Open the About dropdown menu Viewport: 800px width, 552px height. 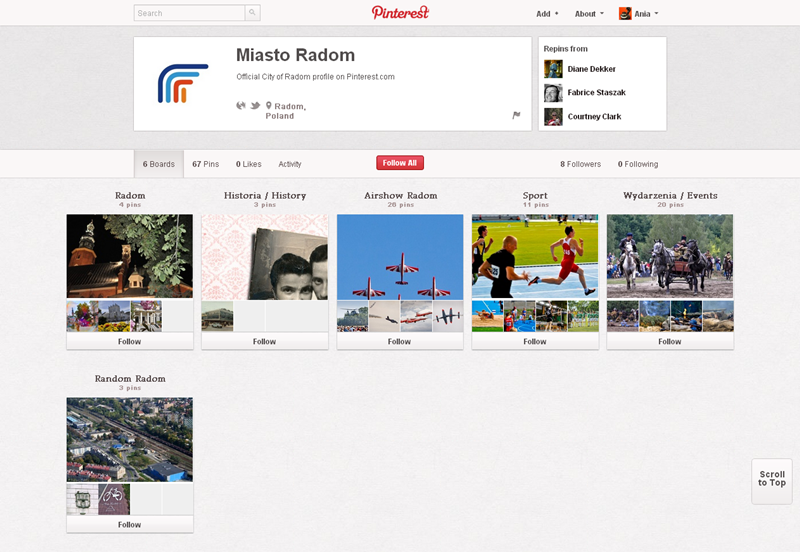(x=589, y=14)
